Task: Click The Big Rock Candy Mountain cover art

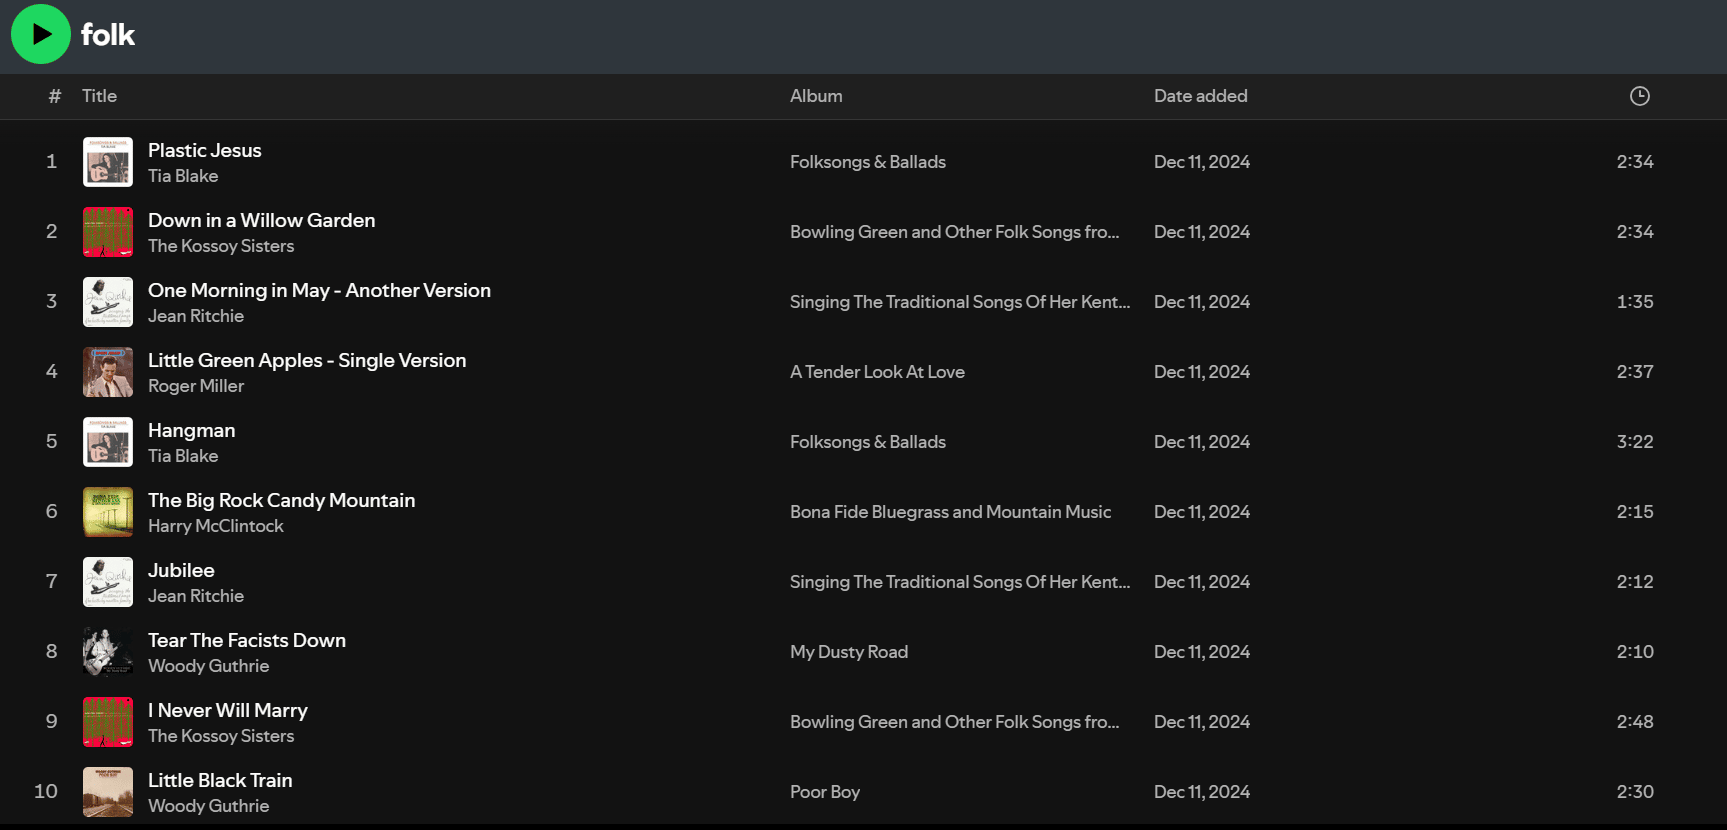Action: [108, 512]
